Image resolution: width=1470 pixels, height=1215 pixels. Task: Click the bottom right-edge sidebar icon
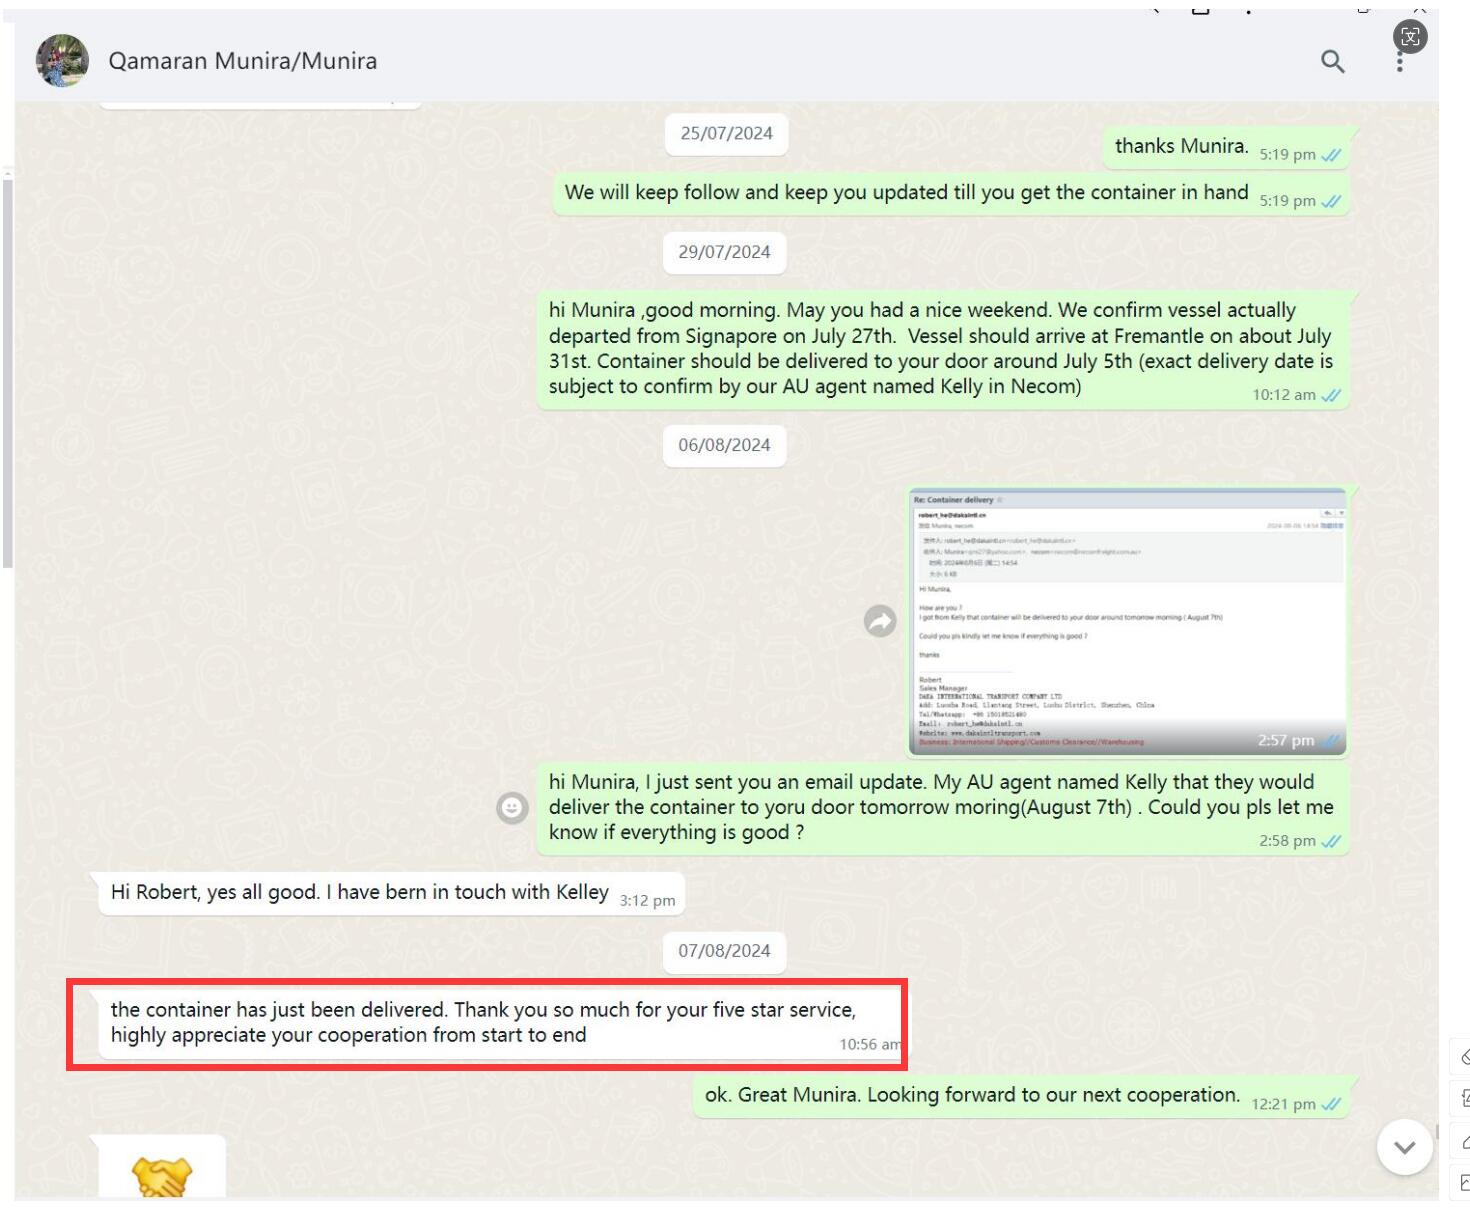[1462, 1183]
